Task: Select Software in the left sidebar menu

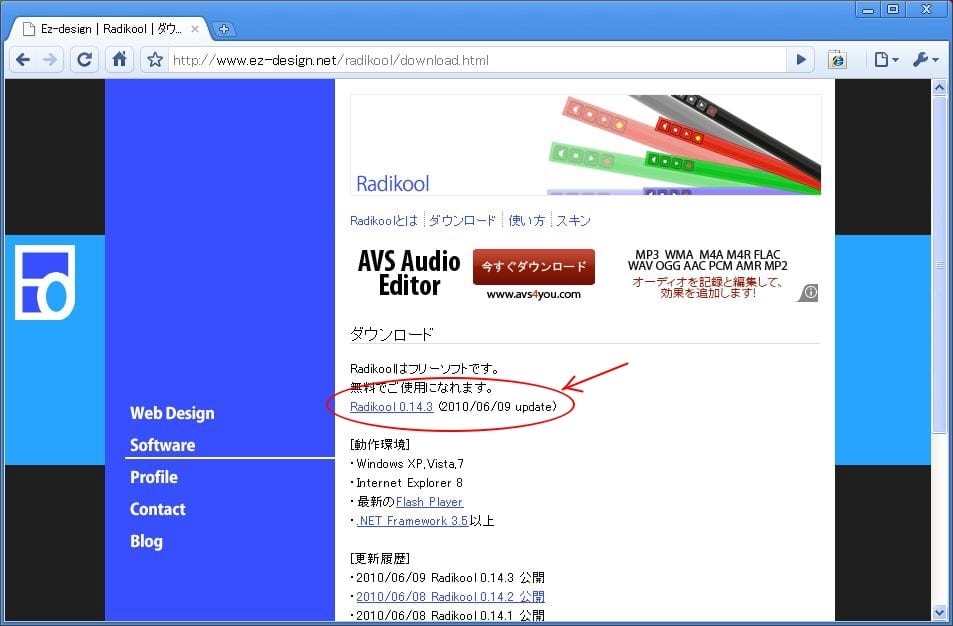Action: [162, 445]
